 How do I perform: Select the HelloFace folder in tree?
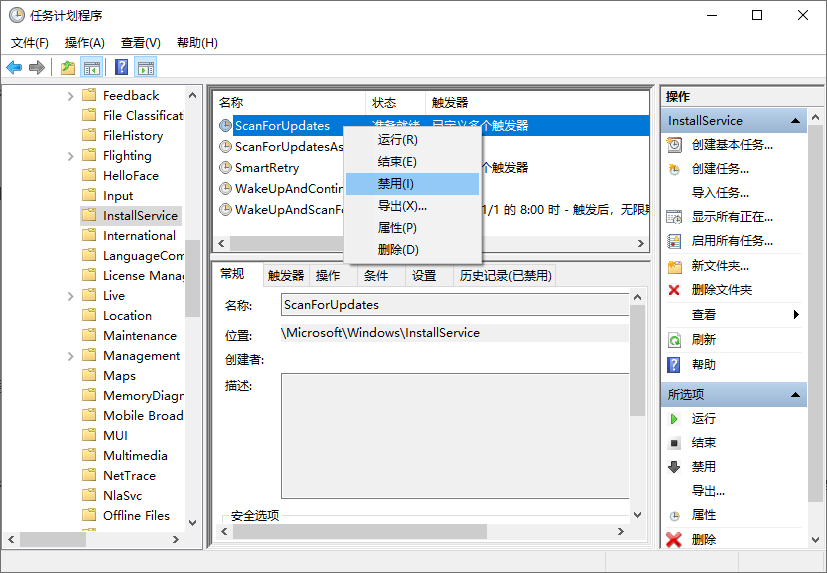(x=131, y=176)
